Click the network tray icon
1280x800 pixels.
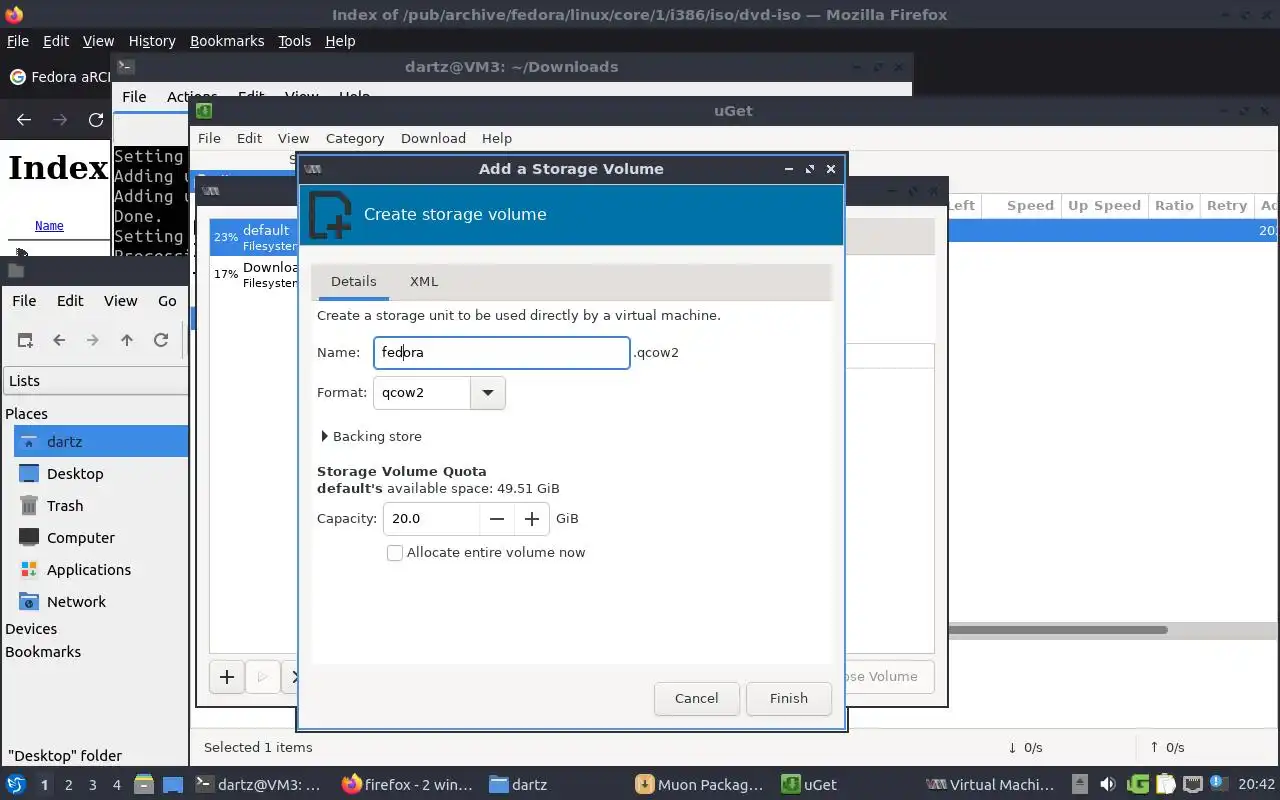(1192, 785)
